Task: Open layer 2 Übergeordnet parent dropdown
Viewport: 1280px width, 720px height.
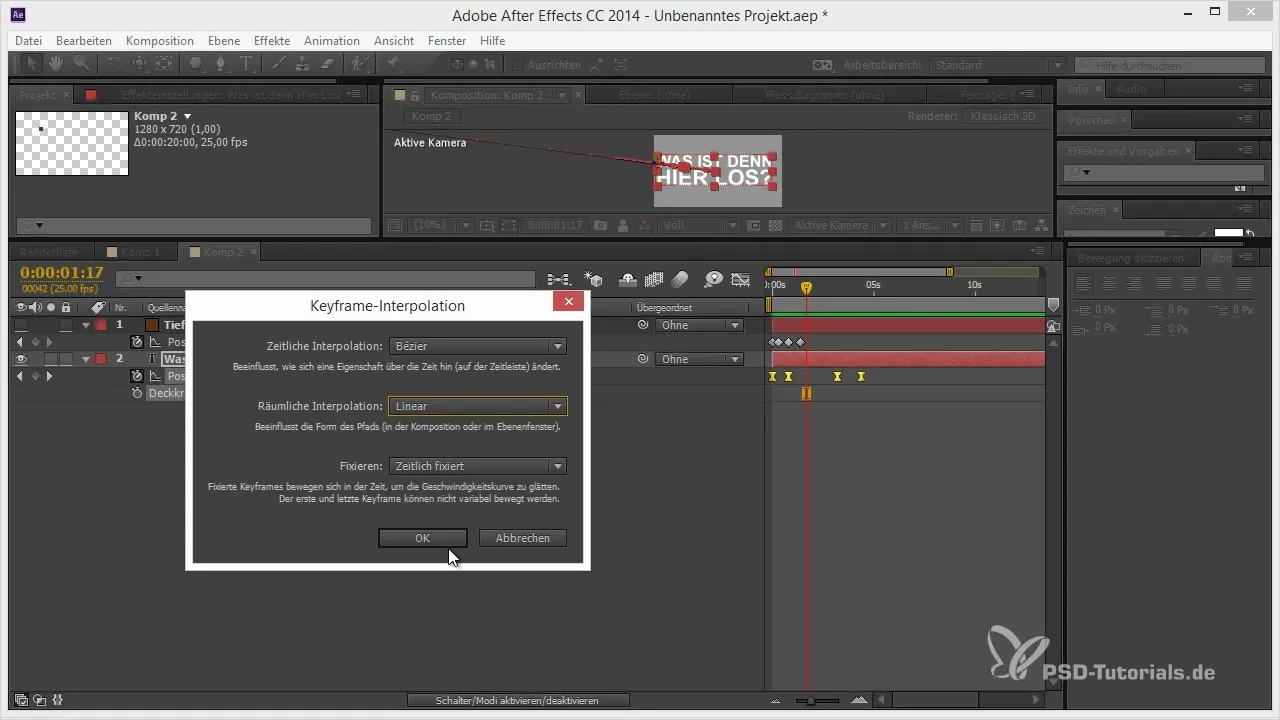Action: coord(699,359)
